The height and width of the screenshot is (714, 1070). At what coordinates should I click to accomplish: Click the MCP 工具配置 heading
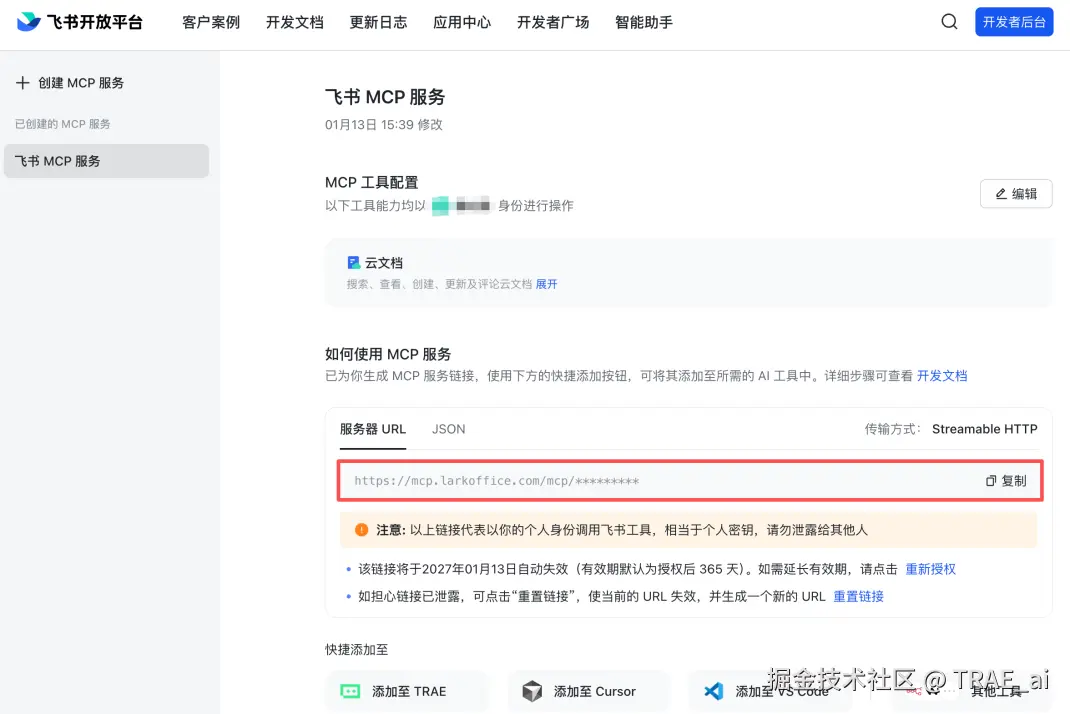[371, 182]
